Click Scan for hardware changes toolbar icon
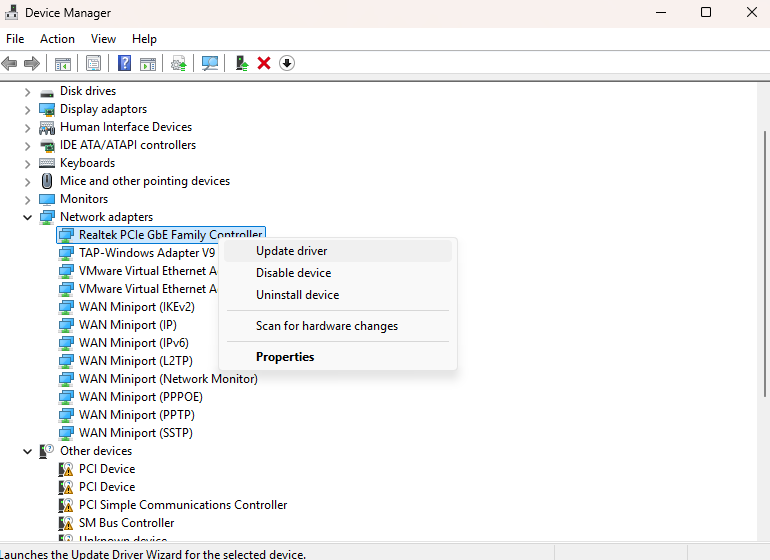This screenshot has width=770, height=560. pyautogui.click(x=210, y=63)
